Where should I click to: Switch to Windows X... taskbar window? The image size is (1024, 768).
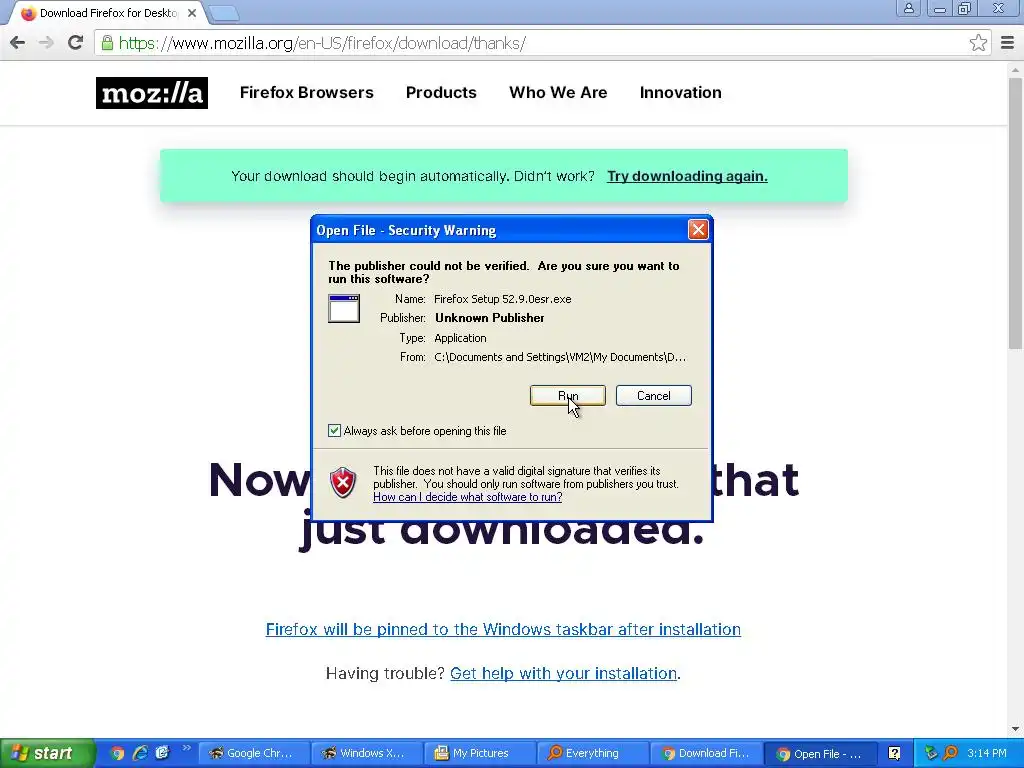pyautogui.click(x=366, y=753)
